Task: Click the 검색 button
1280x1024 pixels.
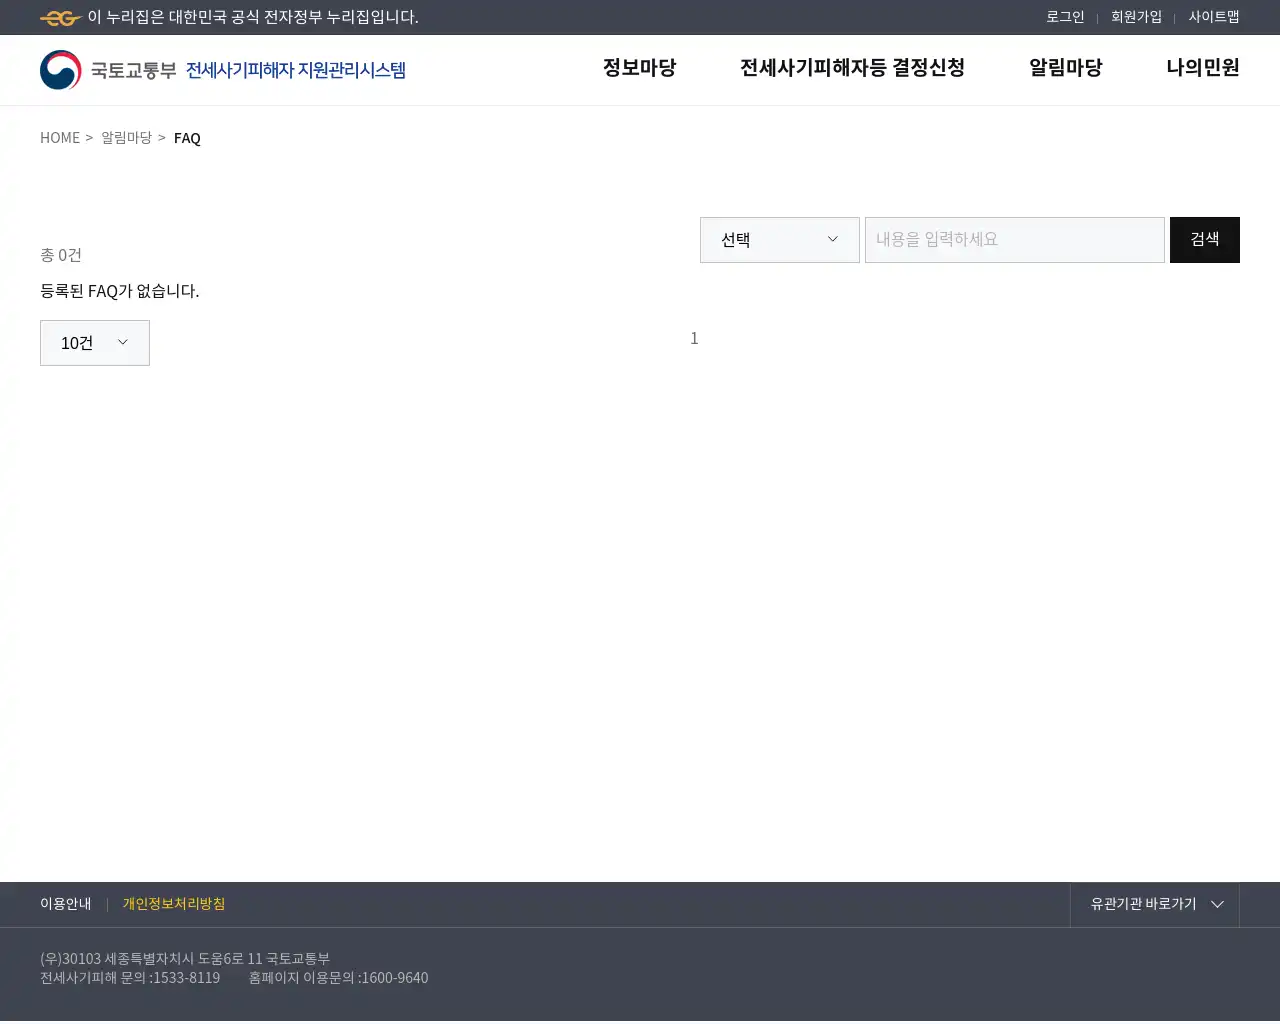Action: coord(1205,240)
